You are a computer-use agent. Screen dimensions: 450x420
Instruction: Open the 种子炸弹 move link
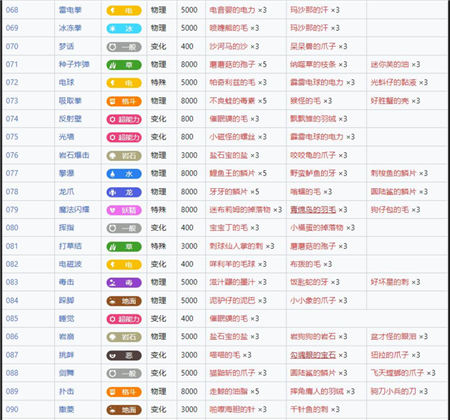74,64
